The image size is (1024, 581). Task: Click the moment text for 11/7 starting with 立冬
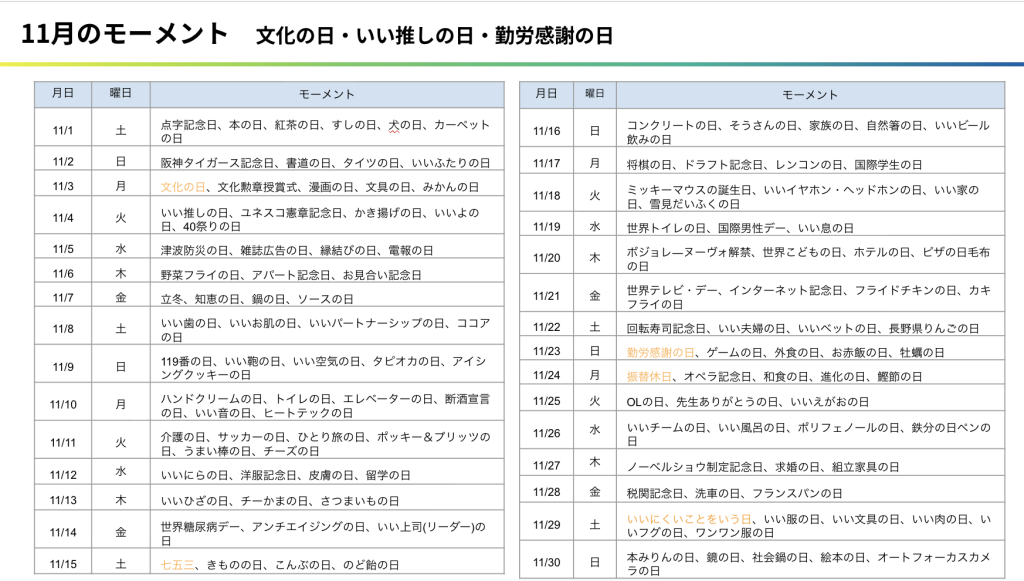(x=257, y=298)
